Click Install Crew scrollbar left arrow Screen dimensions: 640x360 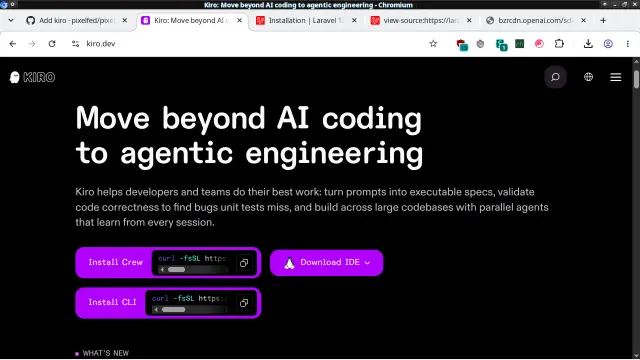pos(162,269)
